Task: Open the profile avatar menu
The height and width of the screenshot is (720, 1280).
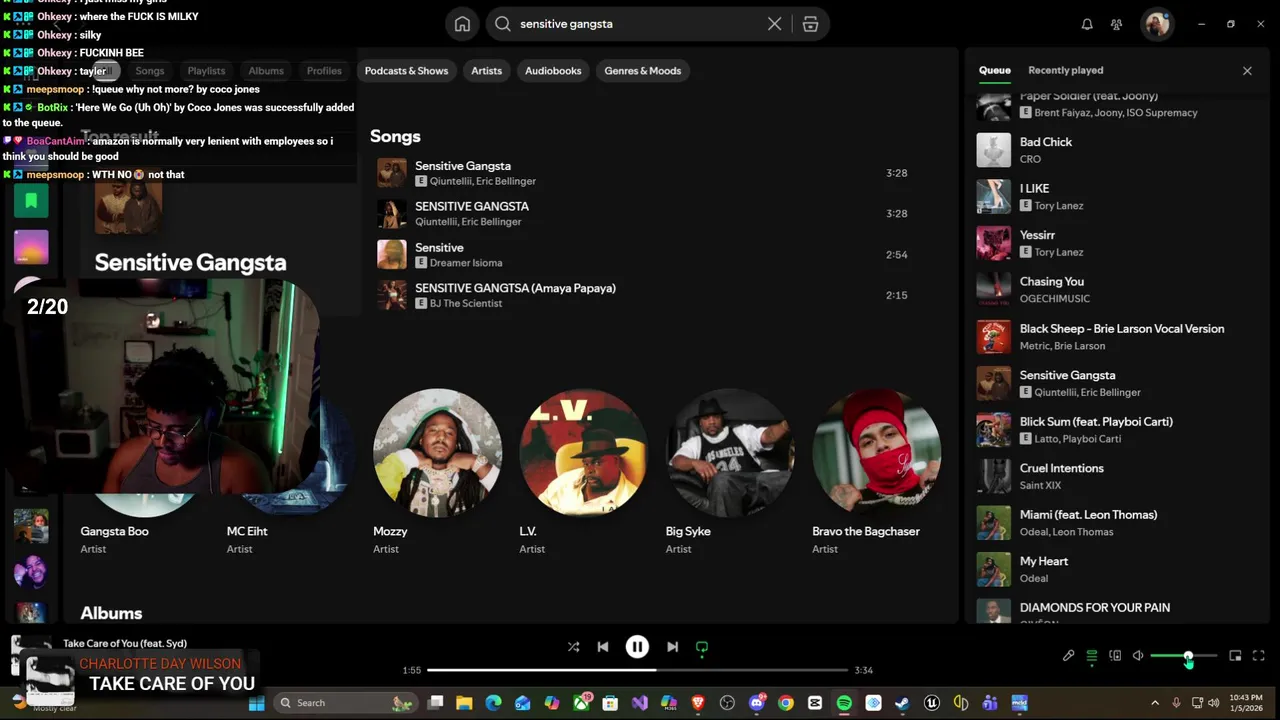Action: 1158,24
